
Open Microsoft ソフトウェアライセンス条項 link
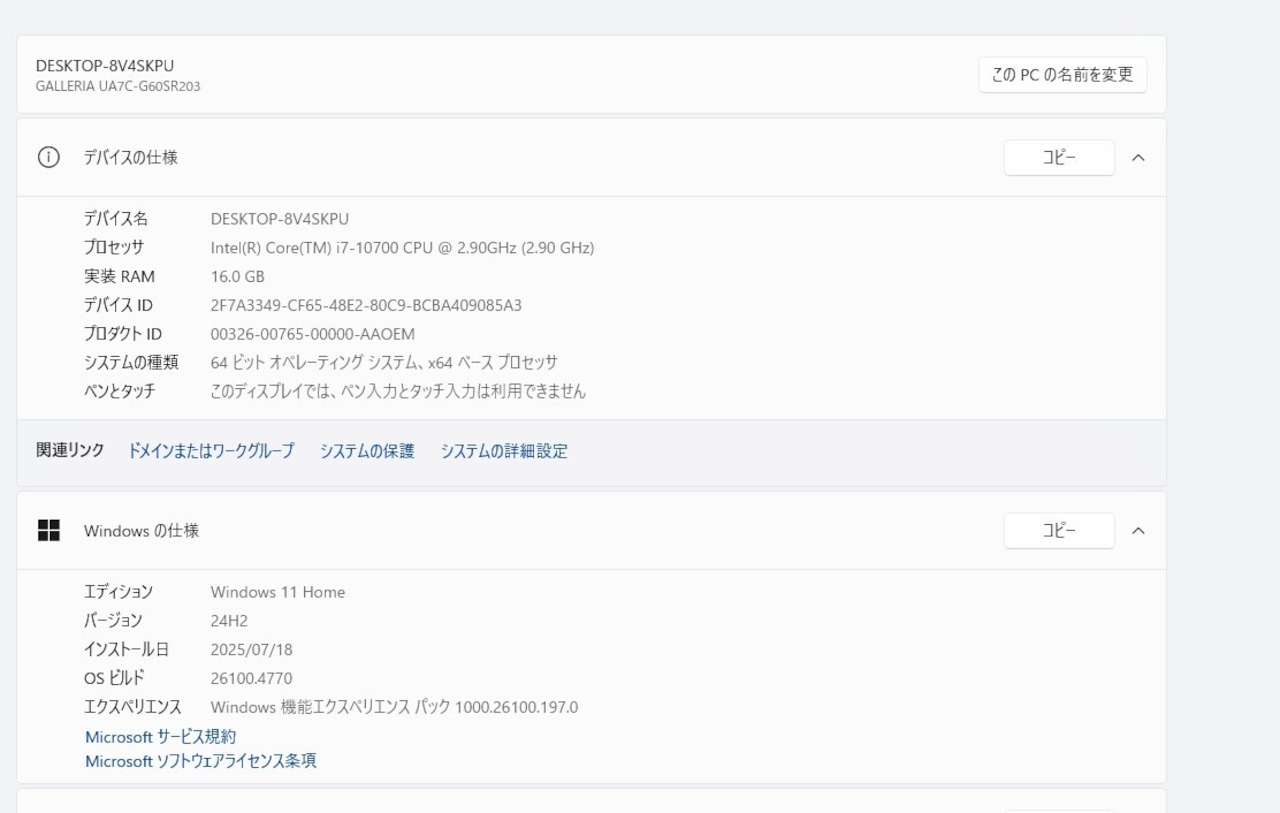pyautogui.click(x=201, y=761)
